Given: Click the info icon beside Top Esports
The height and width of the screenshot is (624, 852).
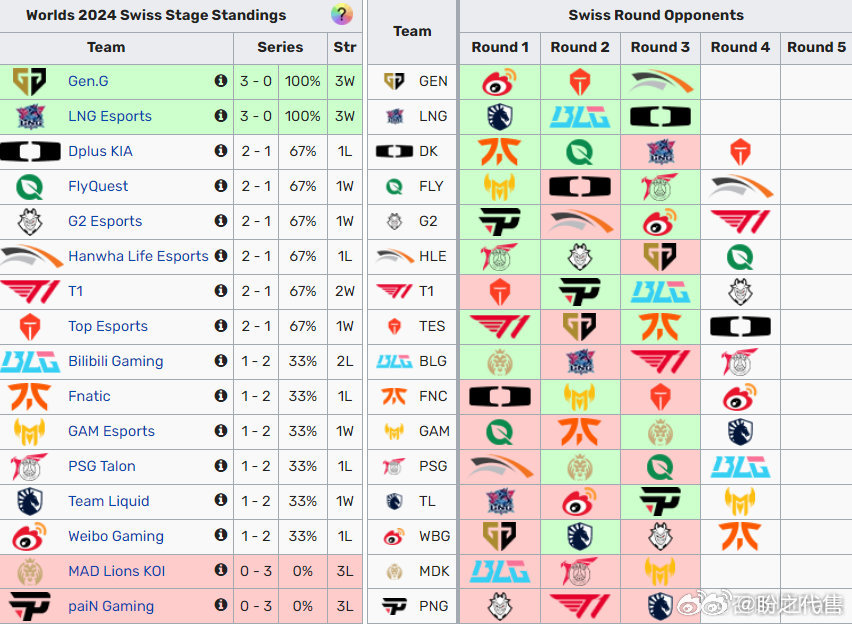Looking at the screenshot, I should (221, 326).
